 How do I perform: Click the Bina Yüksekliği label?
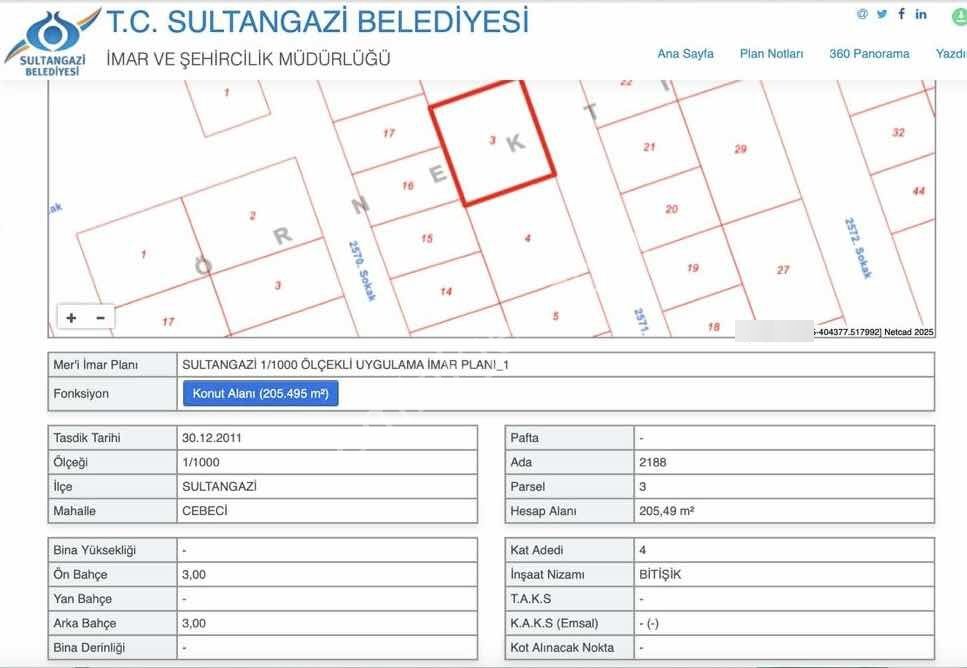tap(94, 550)
